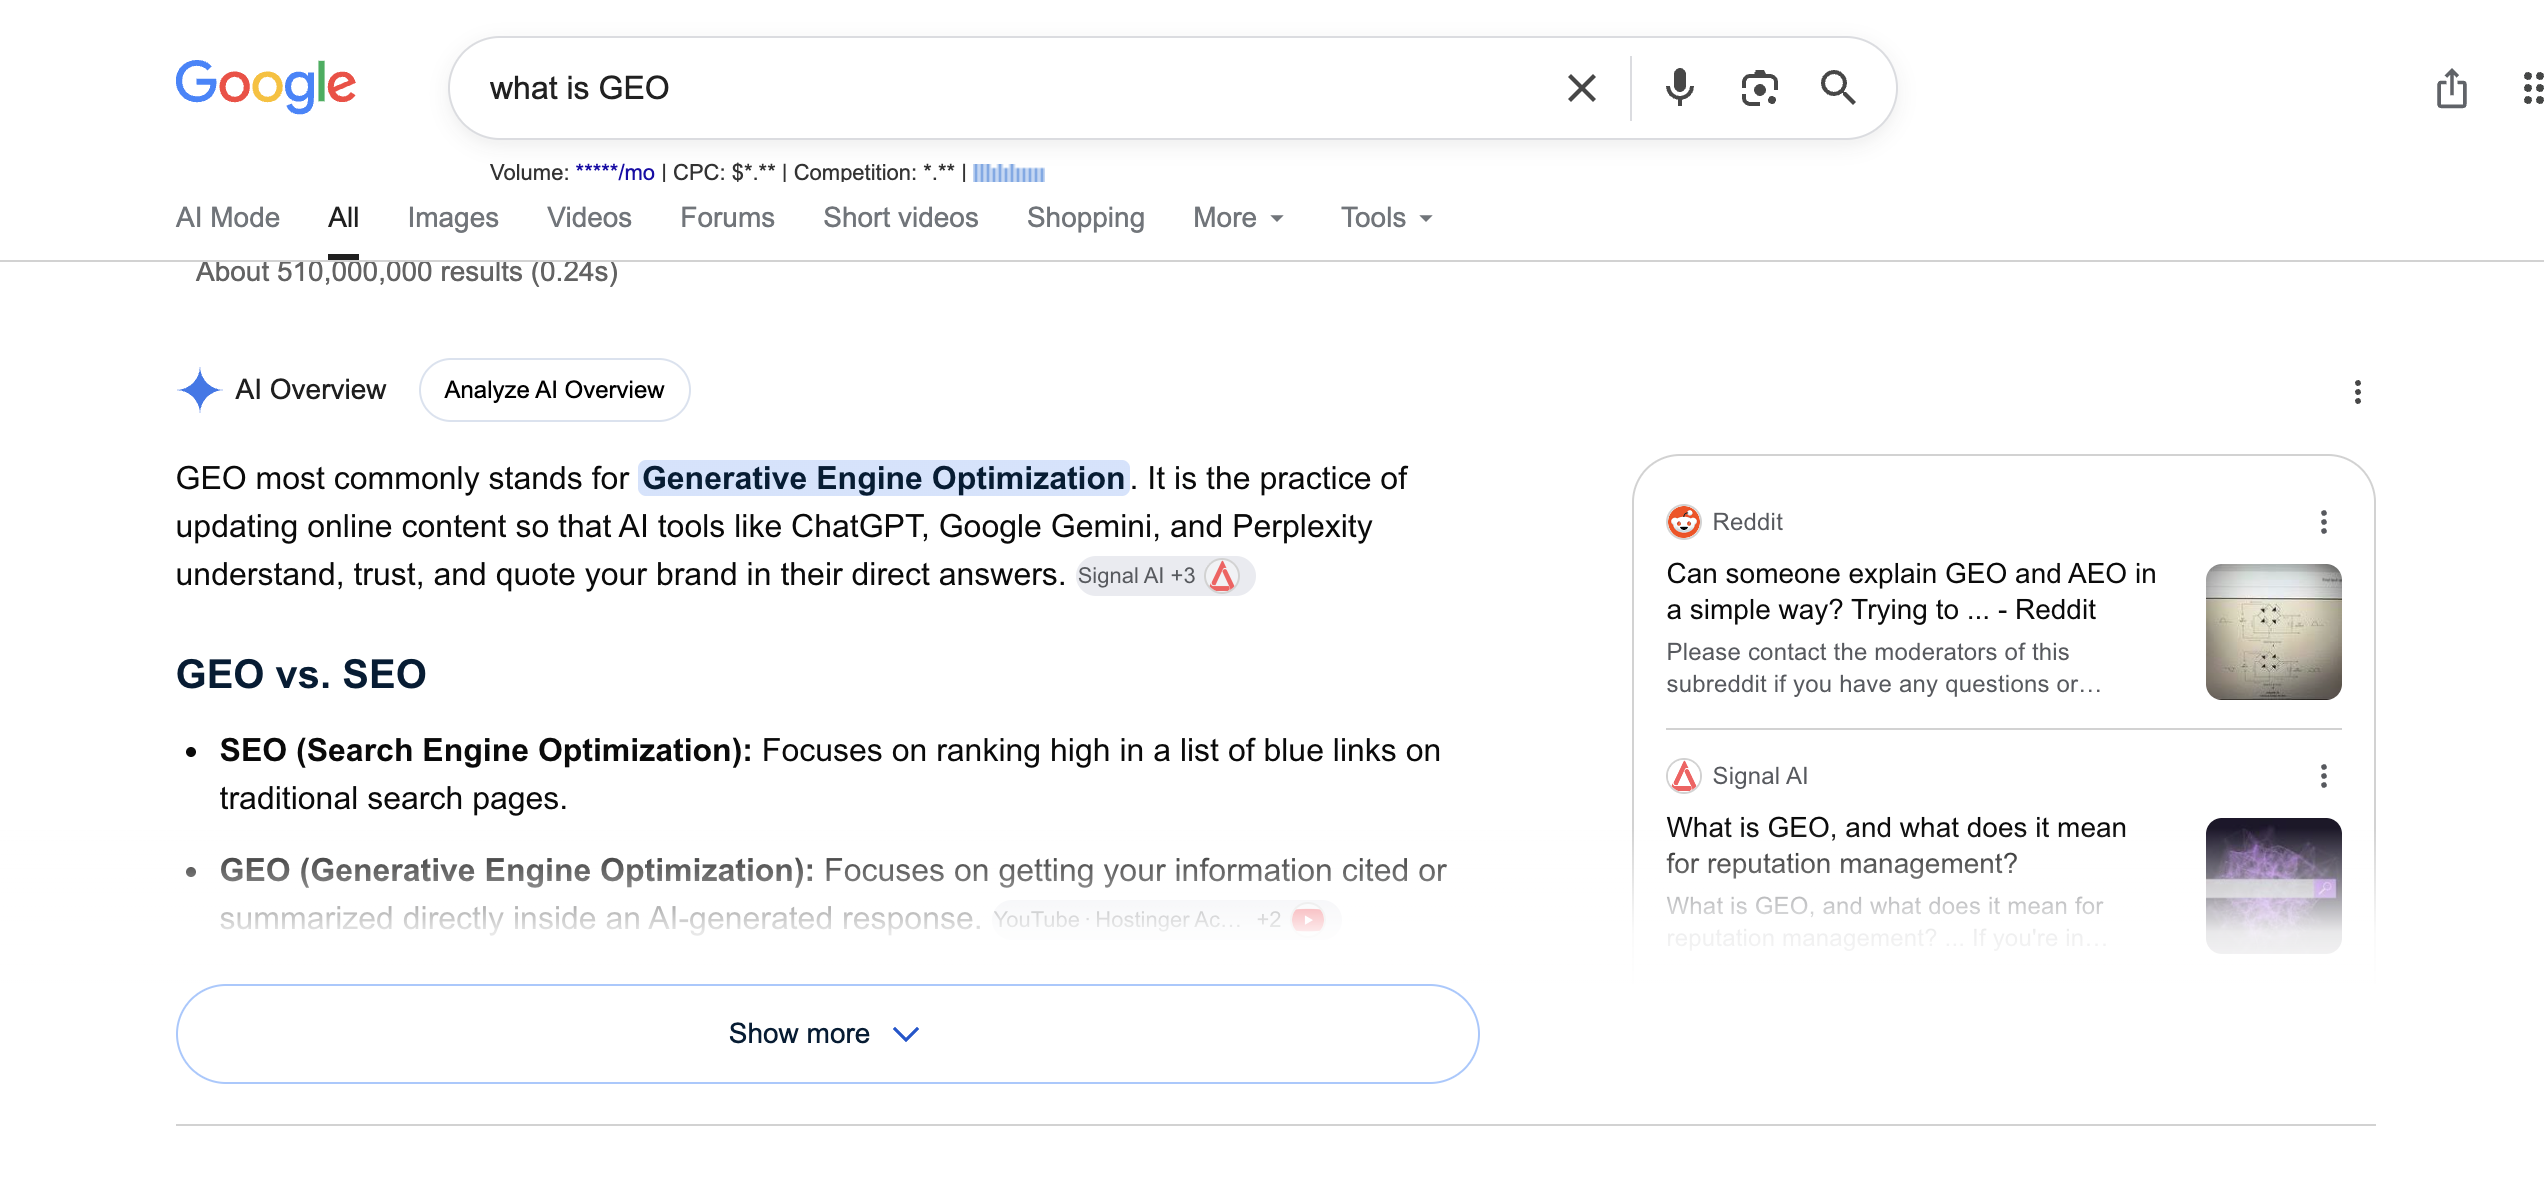Screen dimensions: 2544x1194
Task: Select the All results tab
Action: [x=343, y=218]
